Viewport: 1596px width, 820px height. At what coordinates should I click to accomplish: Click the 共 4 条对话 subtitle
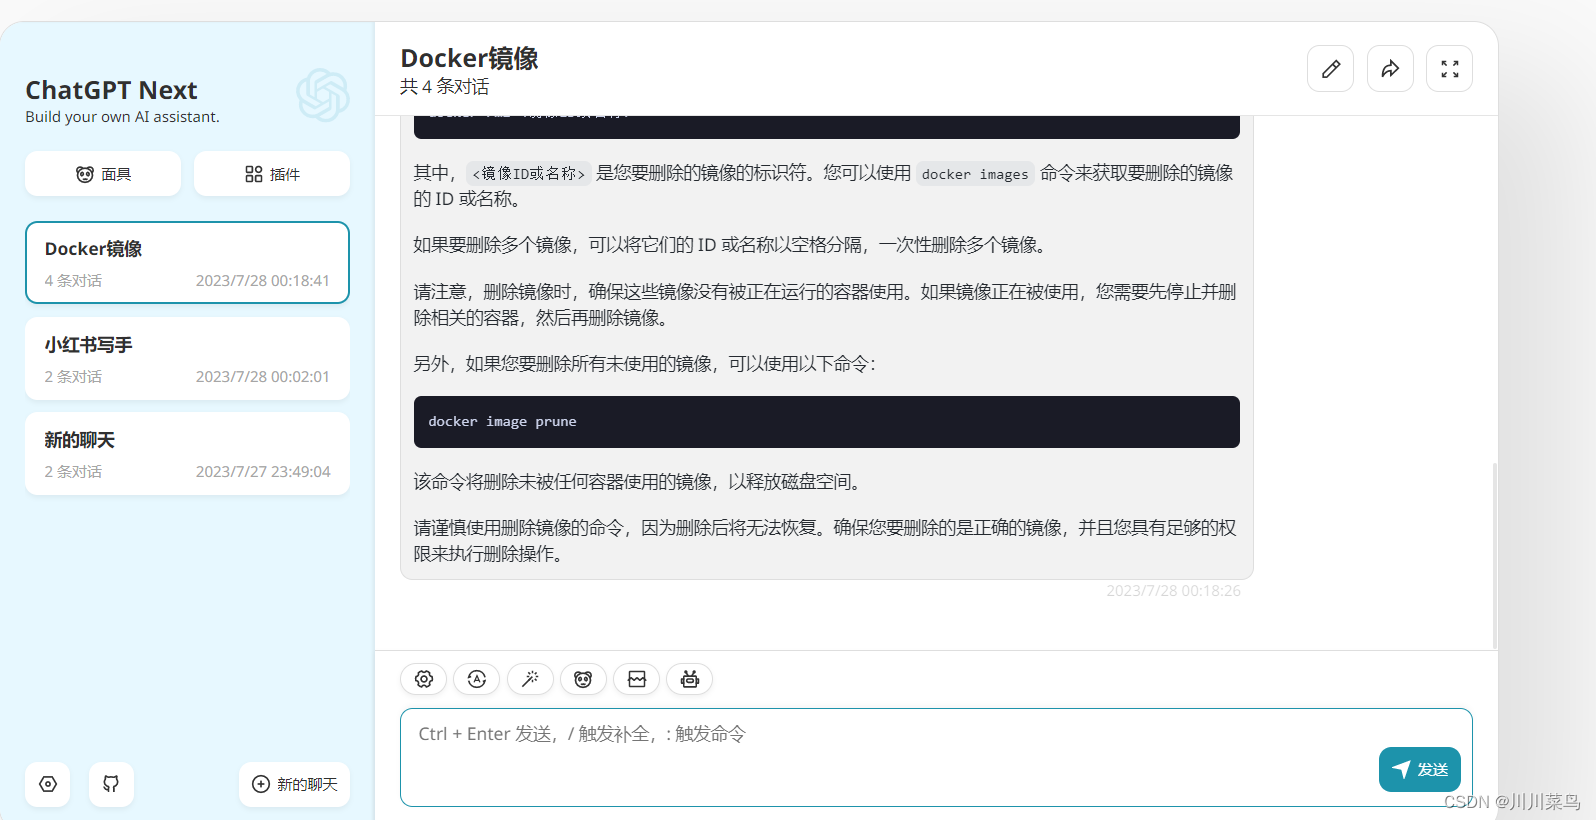click(445, 87)
